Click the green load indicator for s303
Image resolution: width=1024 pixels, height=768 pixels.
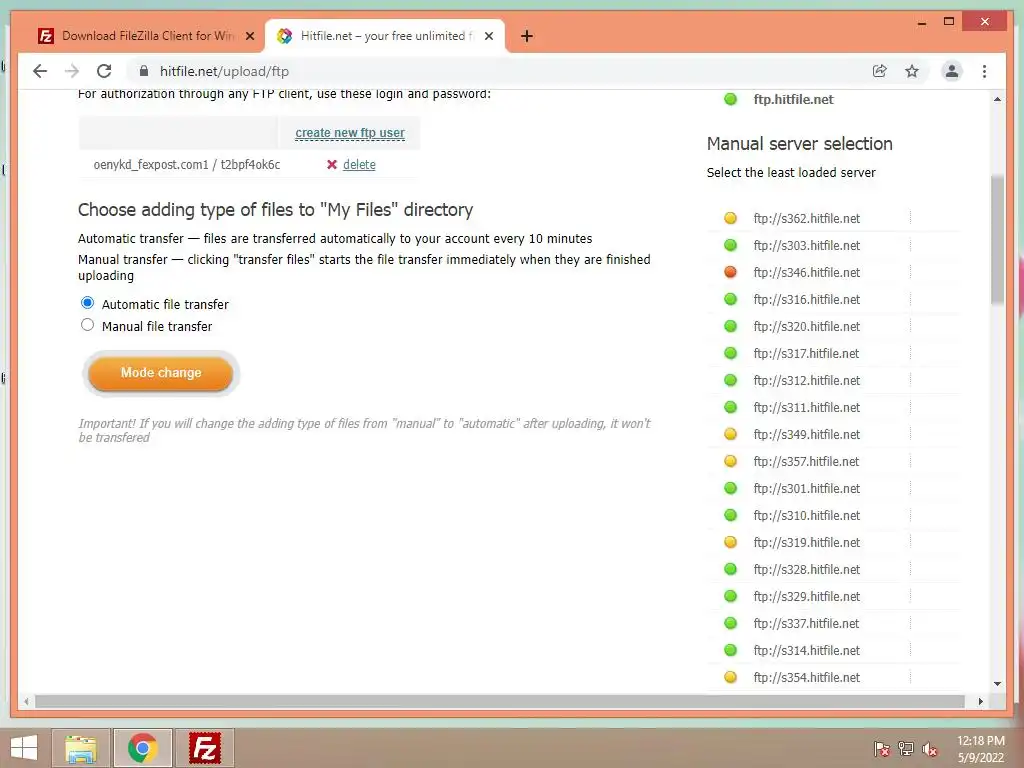[x=730, y=246]
